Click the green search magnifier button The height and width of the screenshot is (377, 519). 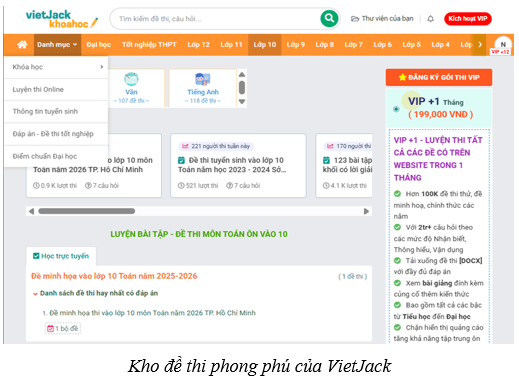click(329, 18)
